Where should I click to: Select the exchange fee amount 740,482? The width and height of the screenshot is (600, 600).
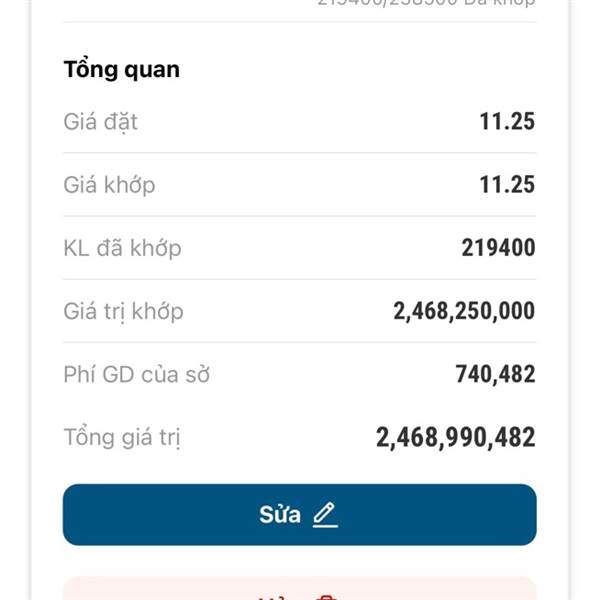click(496, 375)
